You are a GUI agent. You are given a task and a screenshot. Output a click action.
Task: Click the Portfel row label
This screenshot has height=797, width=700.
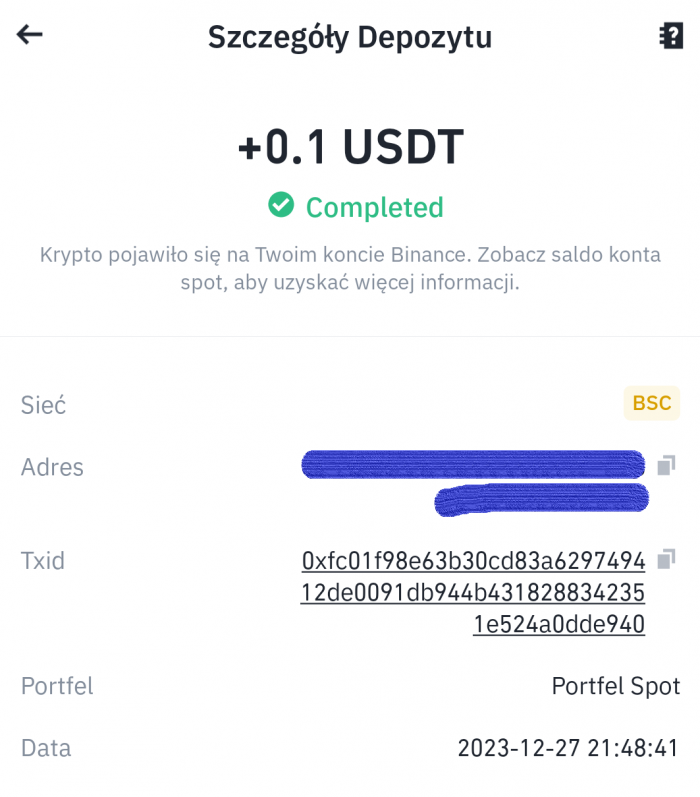[x=57, y=686]
